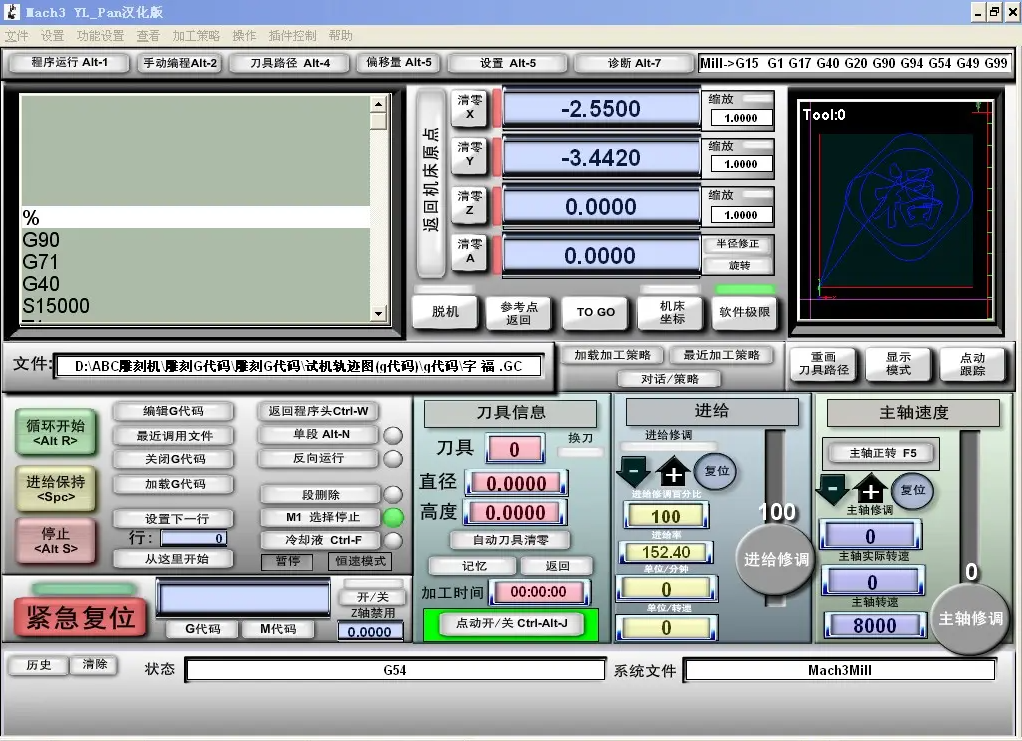The image size is (1022, 741).
Task: Hit the 紧急复位 emergency reset button
Action: tap(79, 617)
